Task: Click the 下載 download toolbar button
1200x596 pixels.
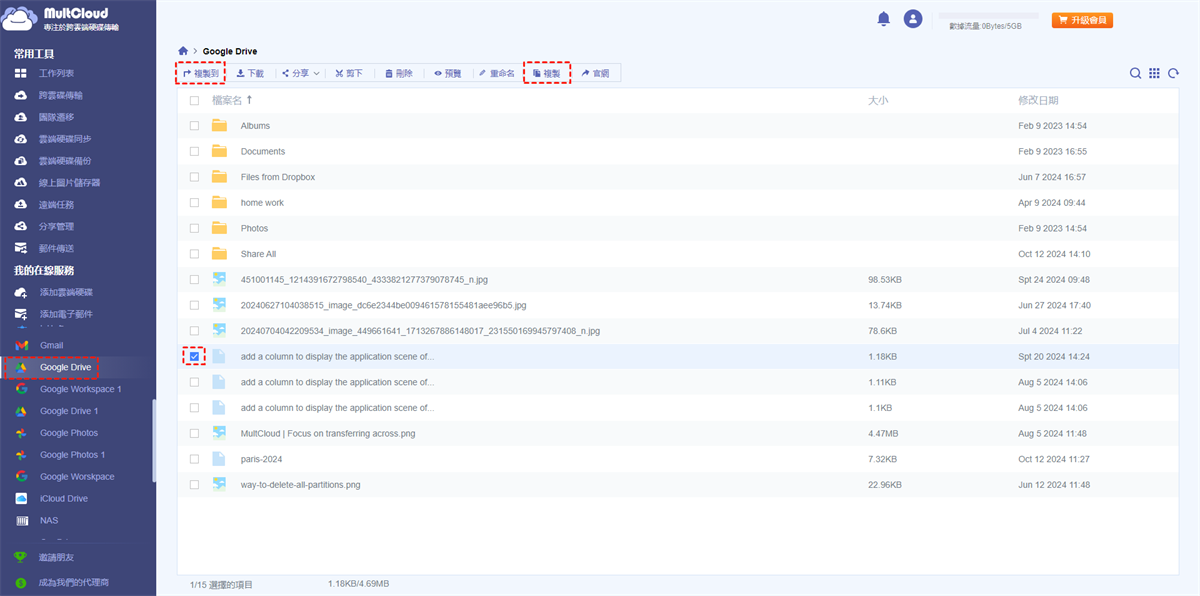Action: pos(250,73)
